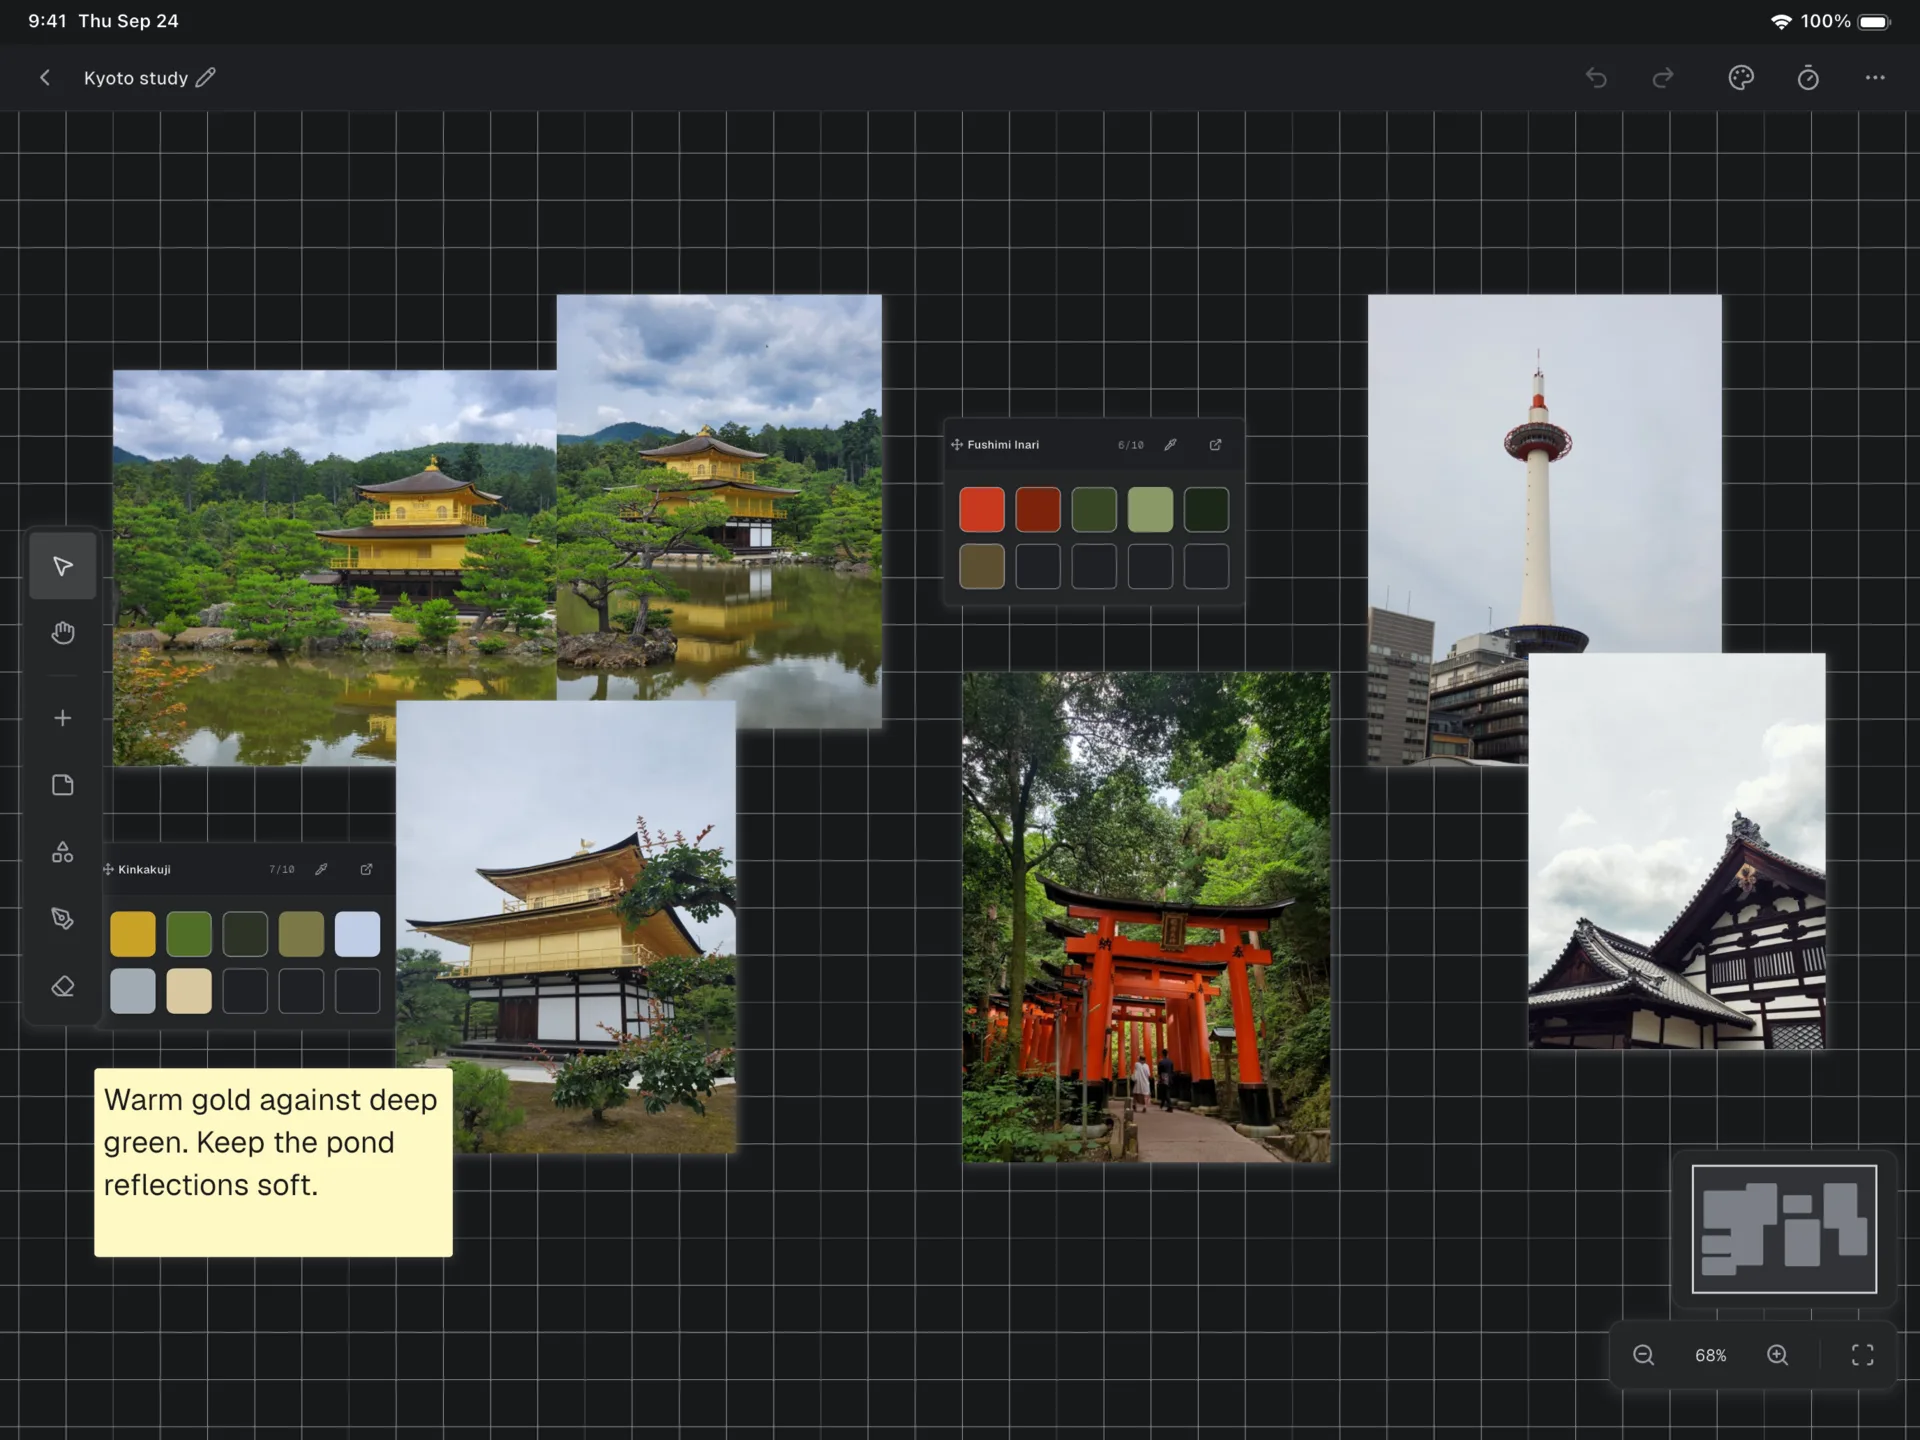Image resolution: width=1920 pixels, height=1440 pixels.
Task: Open the timer tool
Action: (x=1808, y=78)
